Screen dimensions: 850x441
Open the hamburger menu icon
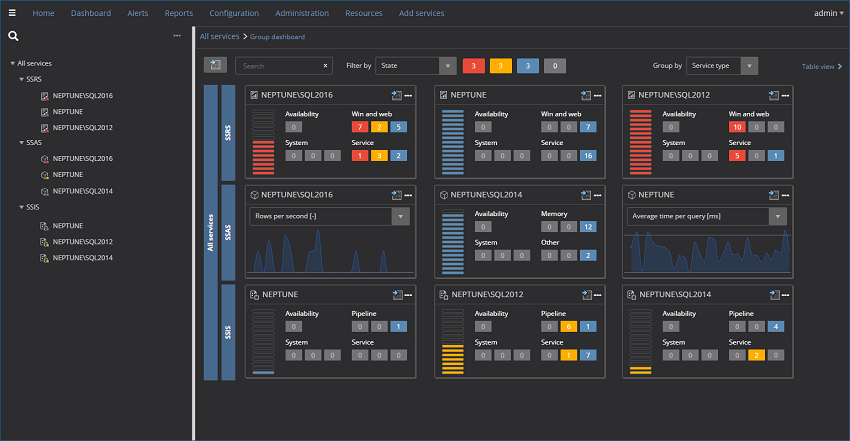[12, 13]
